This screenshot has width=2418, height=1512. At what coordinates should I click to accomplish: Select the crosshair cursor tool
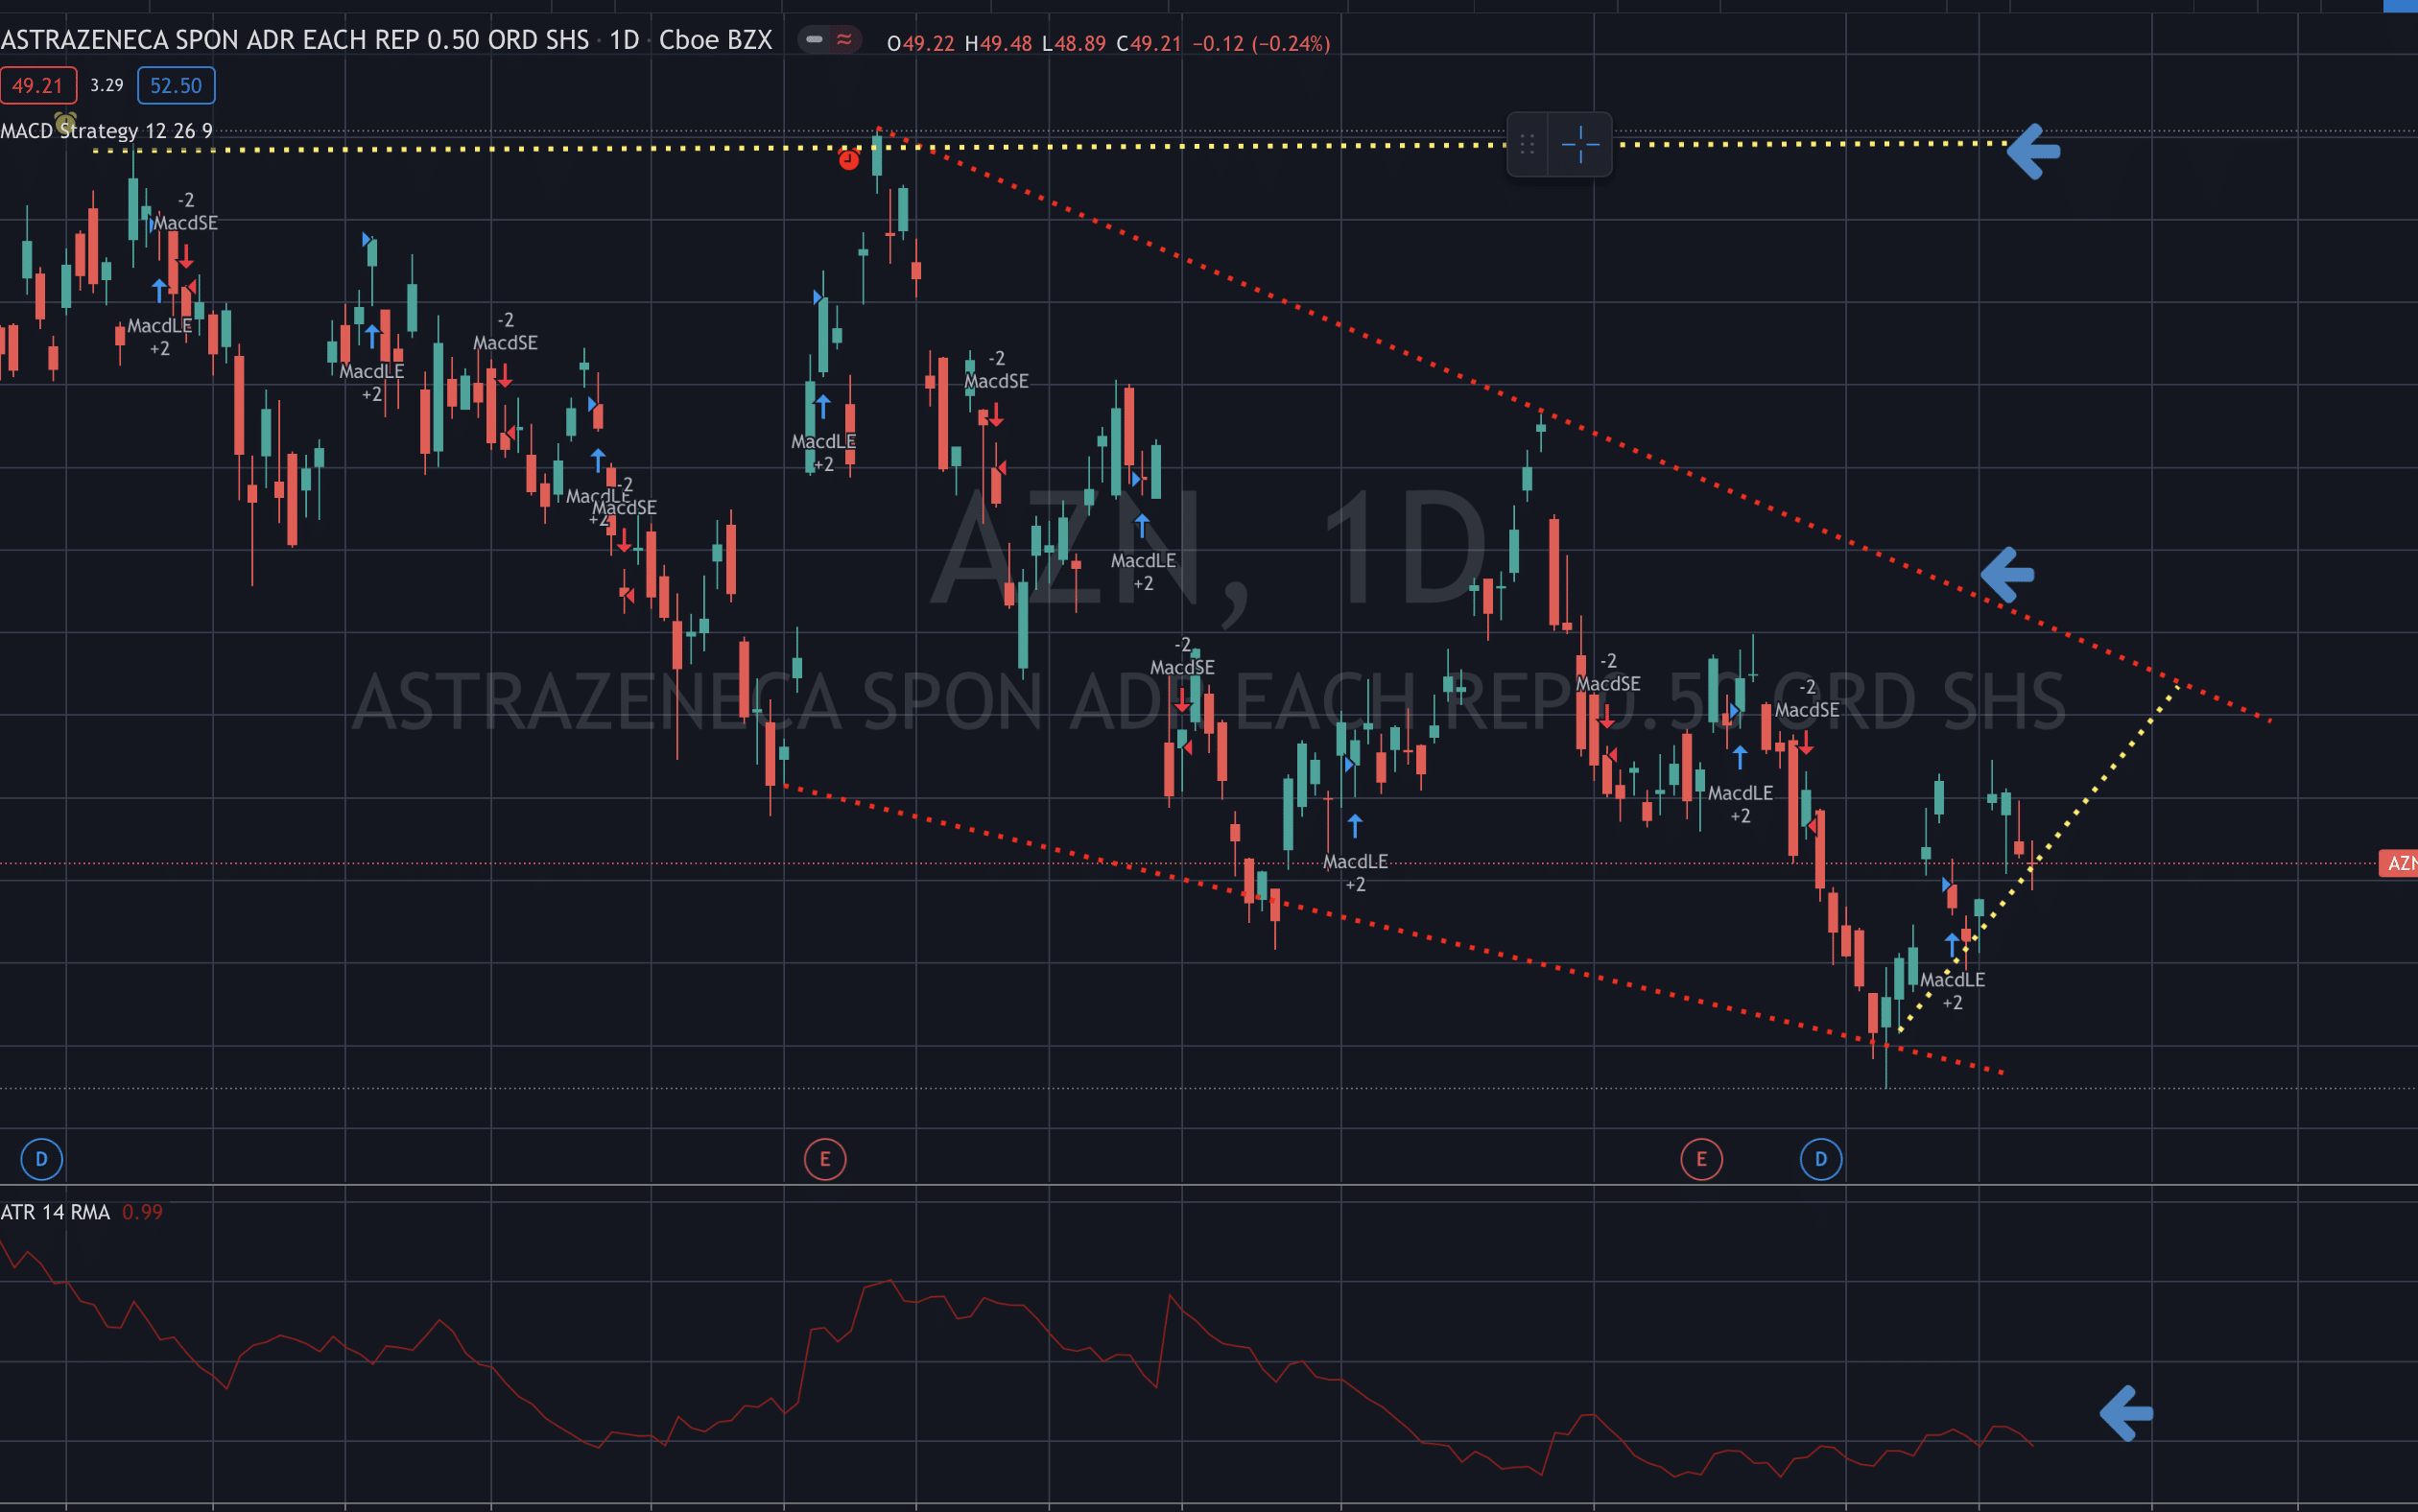tap(1580, 145)
